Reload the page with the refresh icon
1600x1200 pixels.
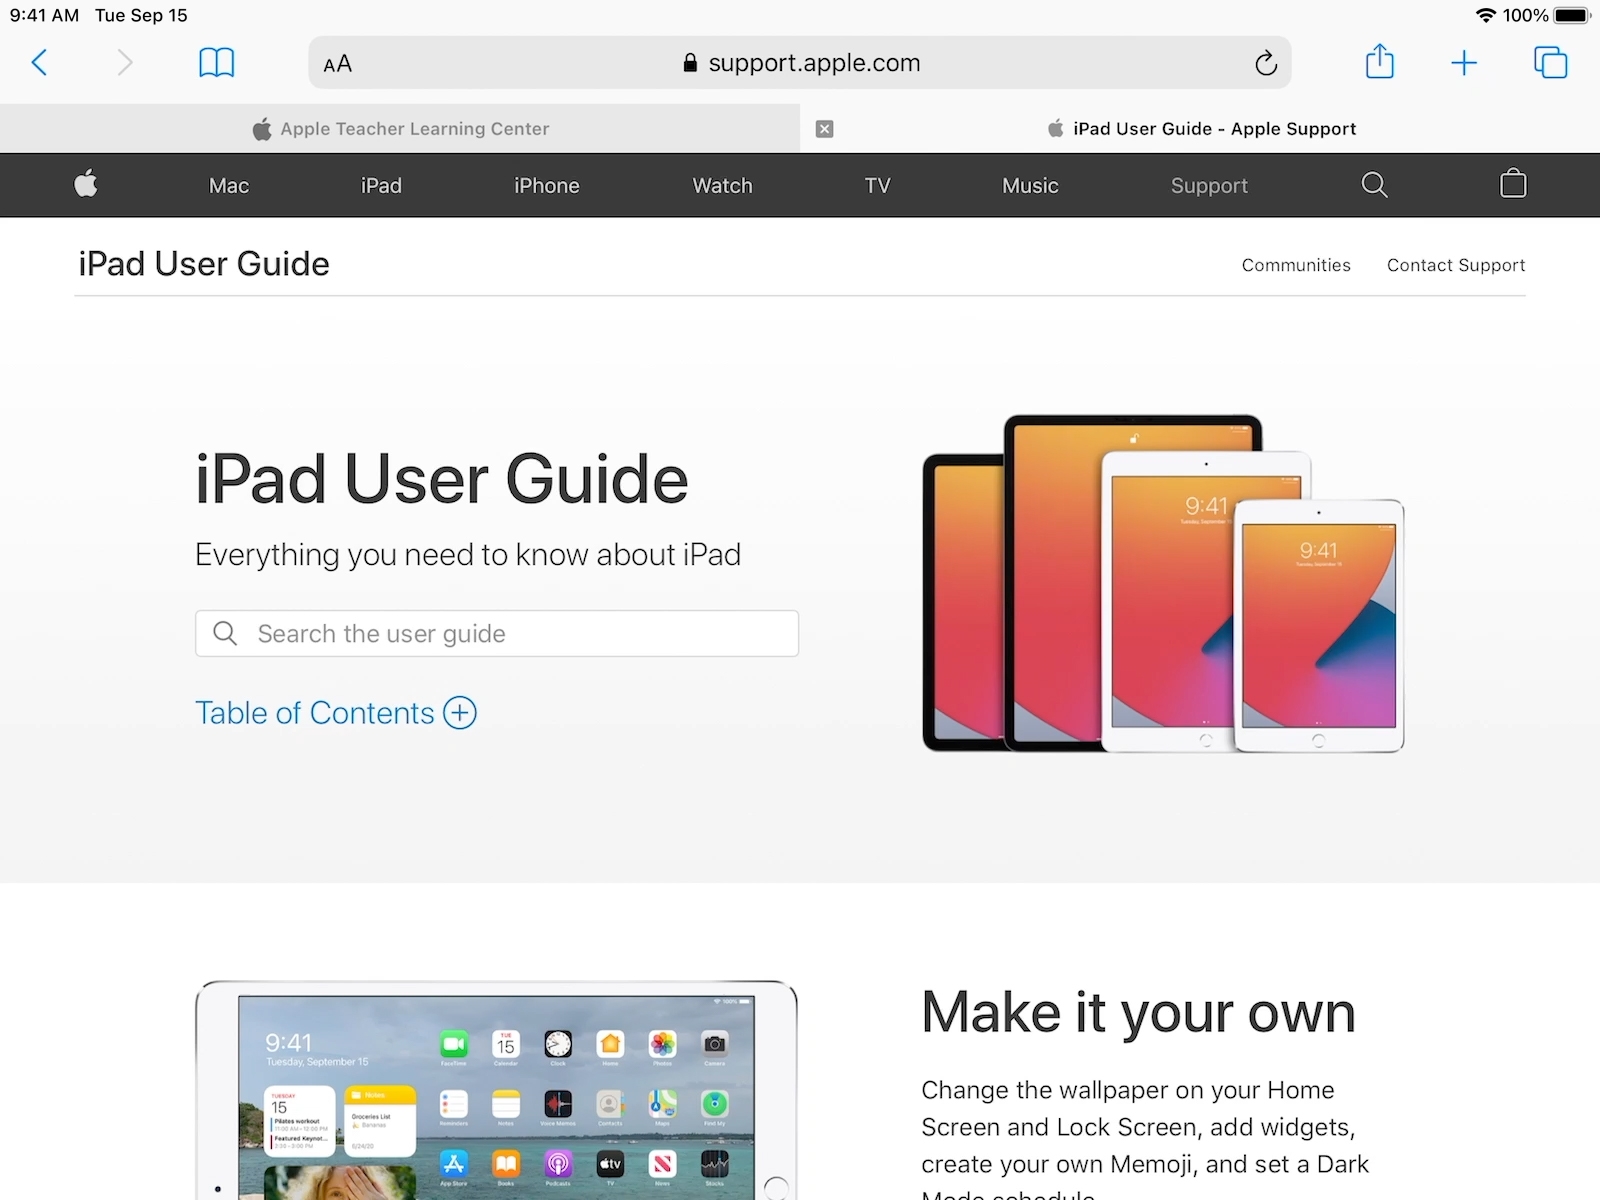(x=1265, y=63)
